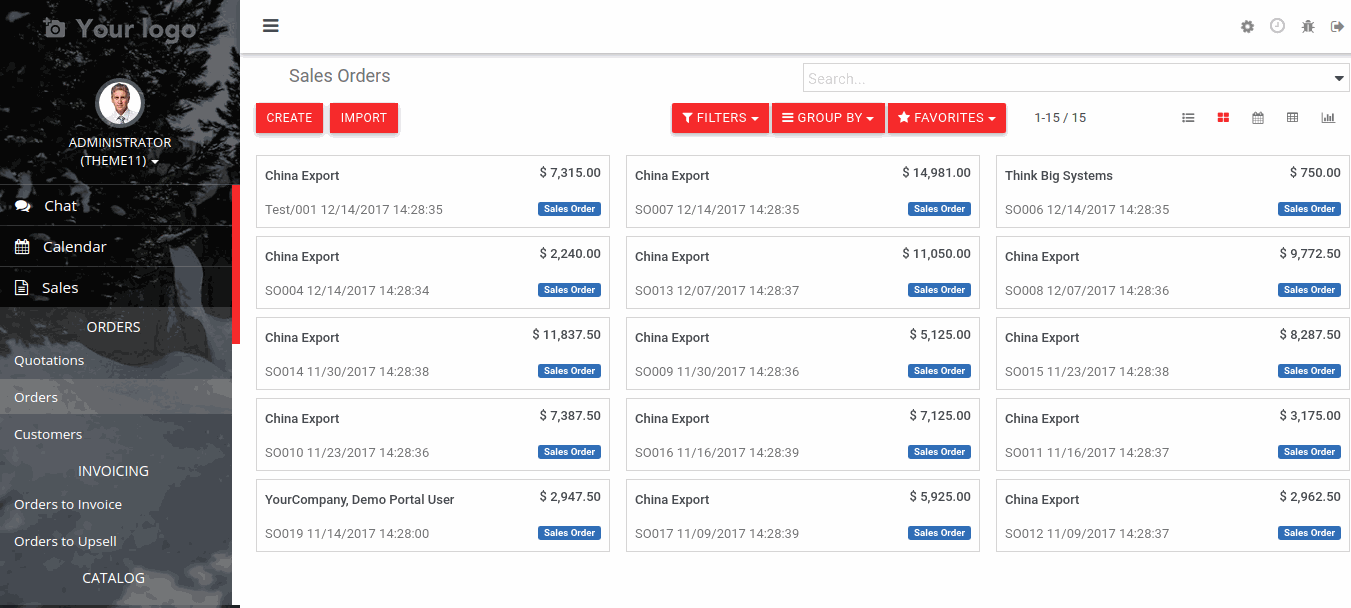1351x608 pixels.
Task: Switch to calendar view icon
Action: (1258, 118)
